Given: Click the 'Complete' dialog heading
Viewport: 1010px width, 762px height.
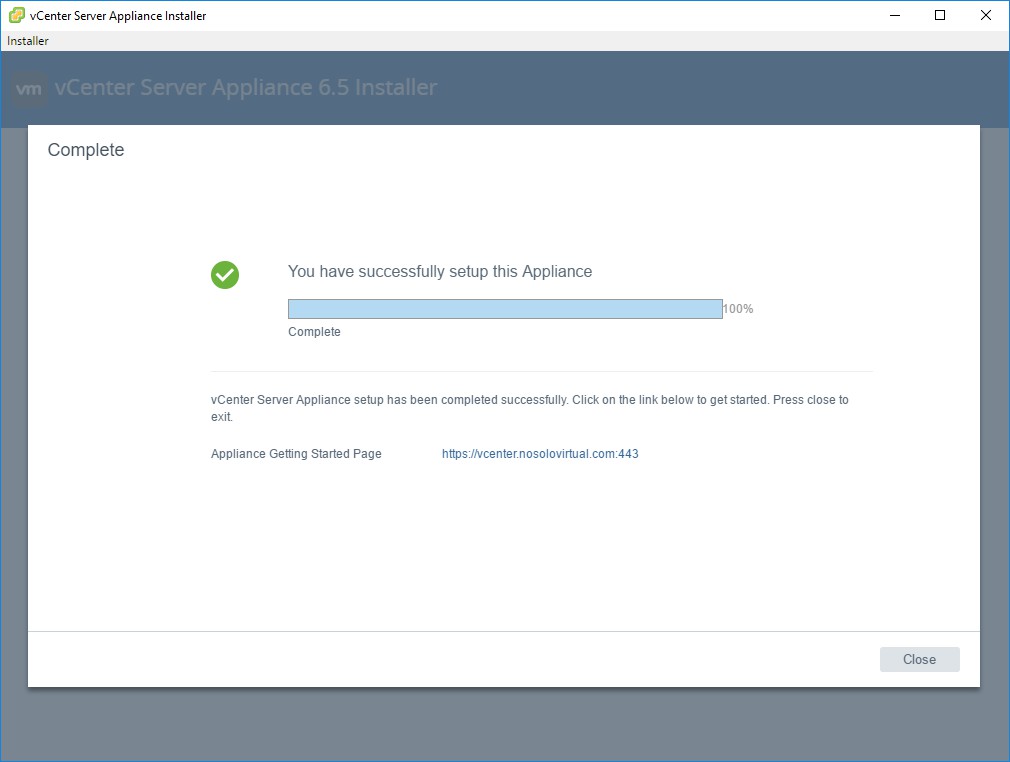Looking at the screenshot, I should coord(86,149).
